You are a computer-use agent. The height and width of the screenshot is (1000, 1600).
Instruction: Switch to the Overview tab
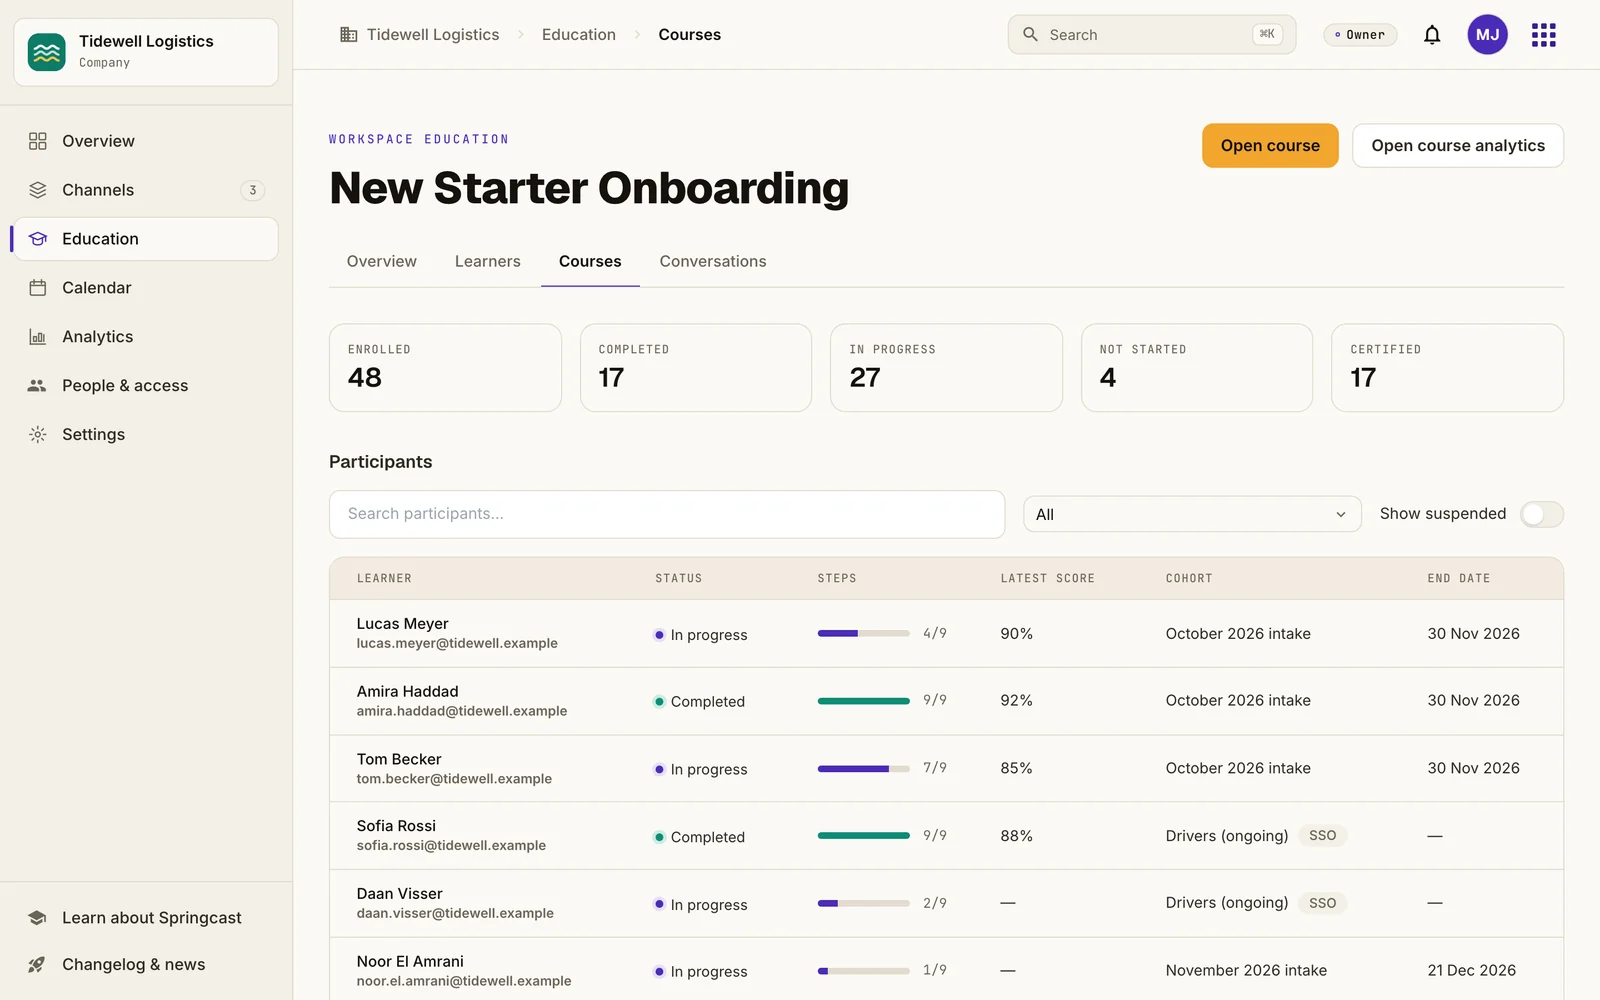382,262
